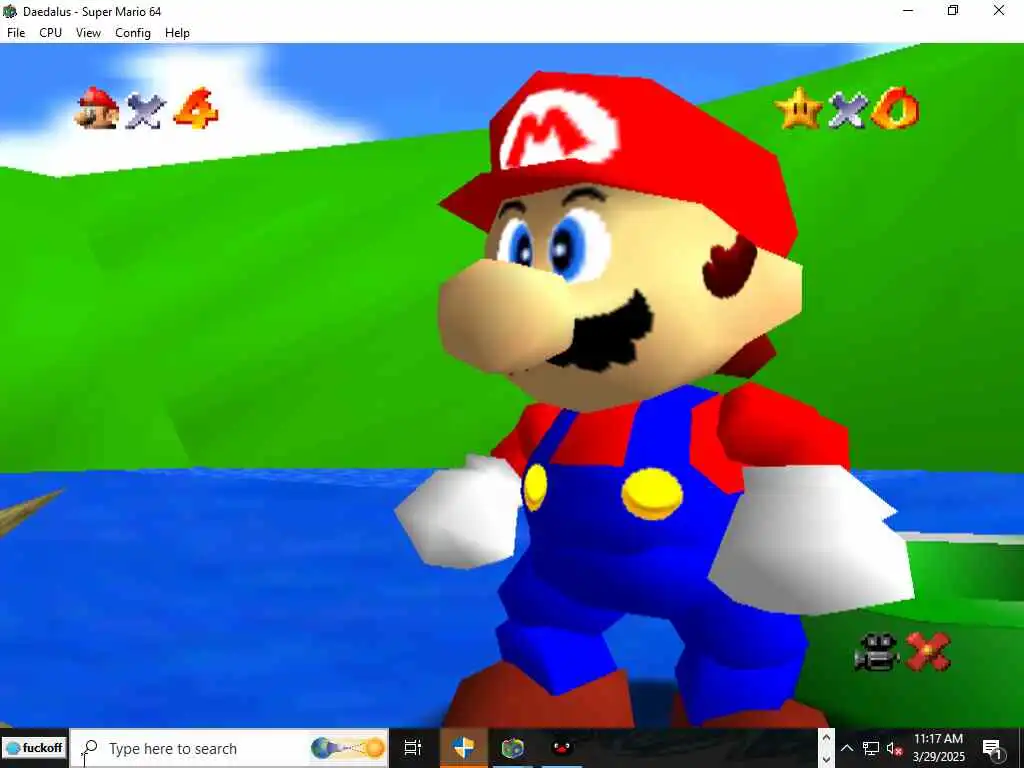This screenshot has width=1024, height=768.
Task: Restore down the Daedalus window
Action: point(953,10)
